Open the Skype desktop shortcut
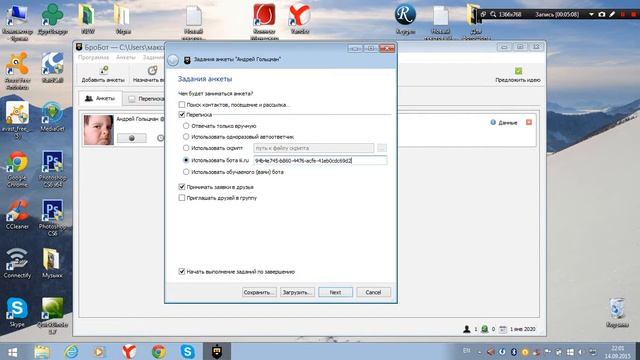The height and width of the screenshot is (360, 640). pos(17,312)
